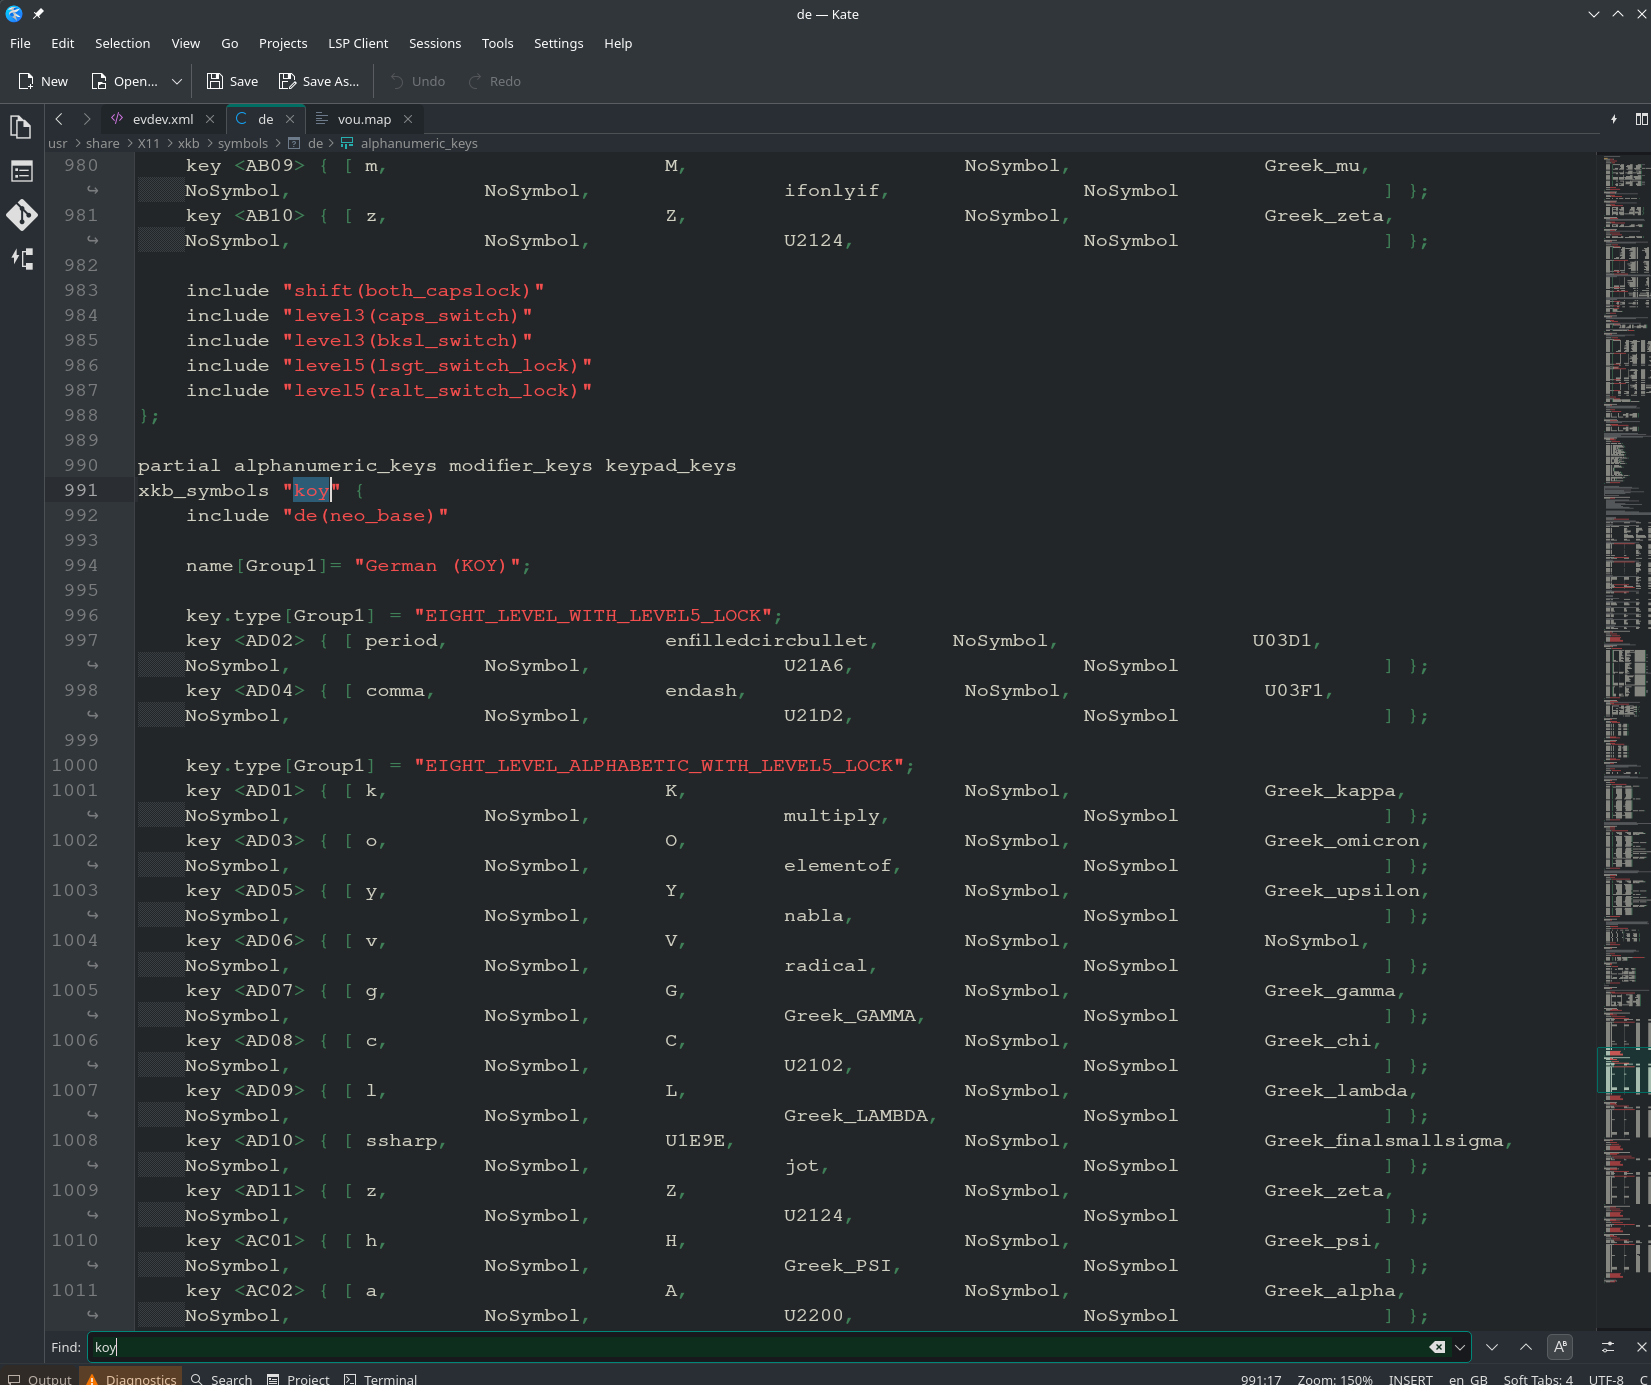Image resolution: width=1651 pixels, height=1385 pixels.
Task: Click the scrollbar minimap on the right
Action: 1624,700
